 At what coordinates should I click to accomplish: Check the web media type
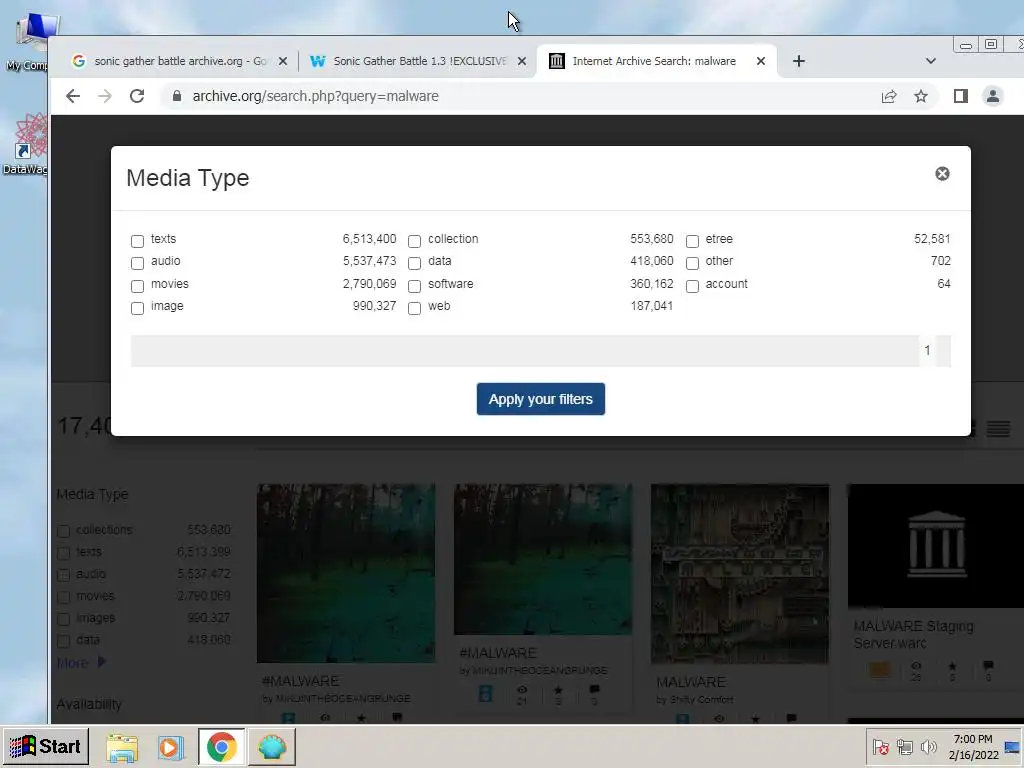click(x=414, y=308)
